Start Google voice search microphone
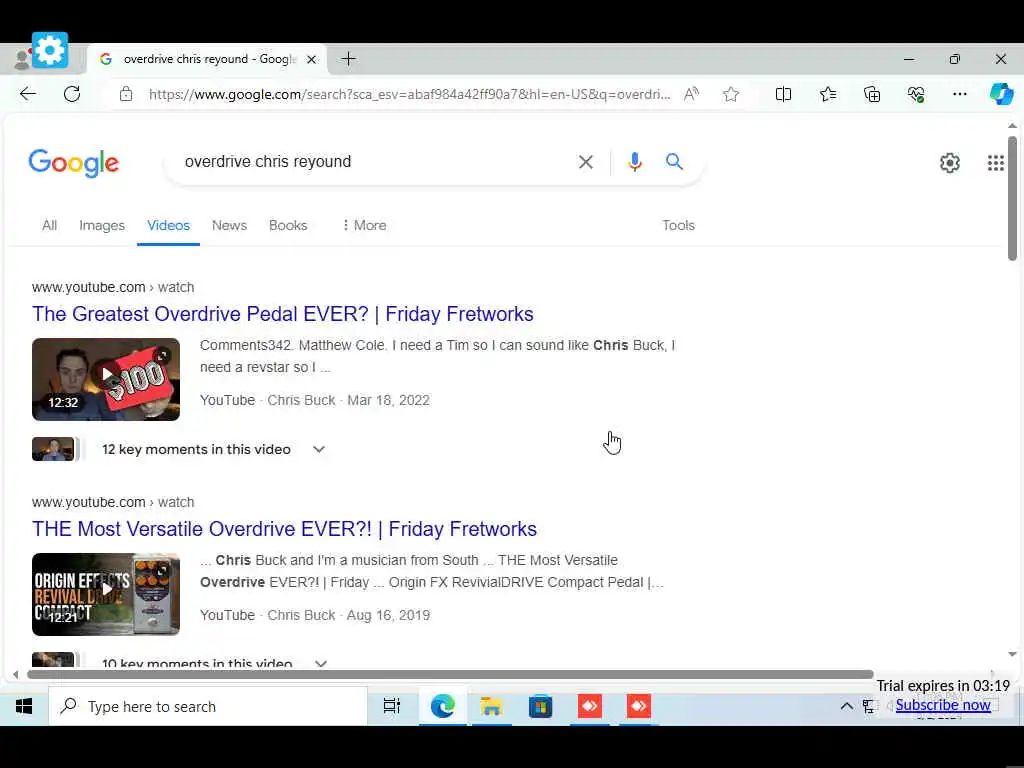This screenshot has width=1024, height=768. (635, 161)
